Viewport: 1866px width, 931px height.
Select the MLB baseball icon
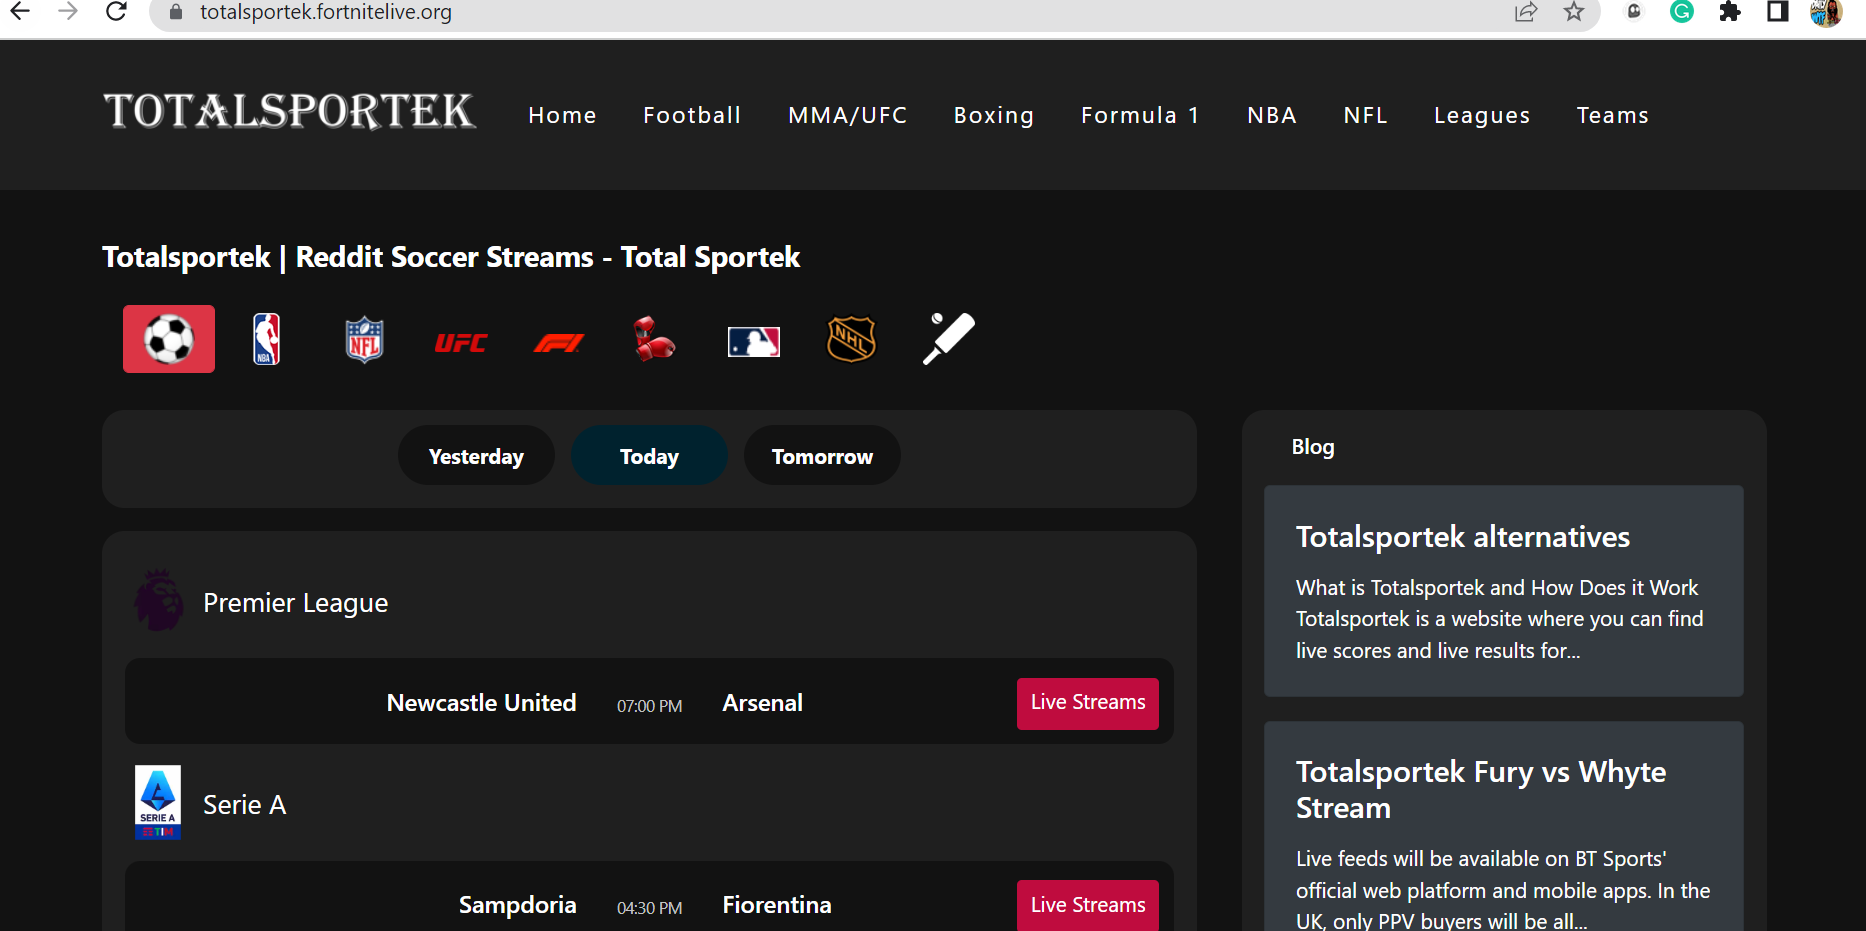754,339
